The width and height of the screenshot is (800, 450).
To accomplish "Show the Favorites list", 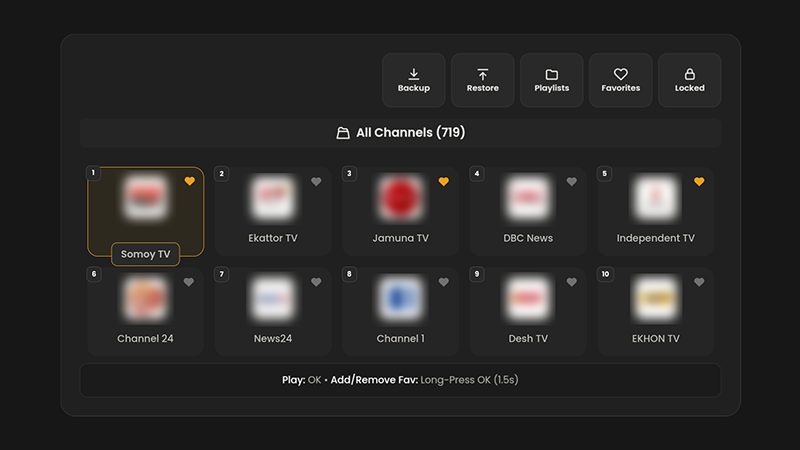I will coord(620,80).
